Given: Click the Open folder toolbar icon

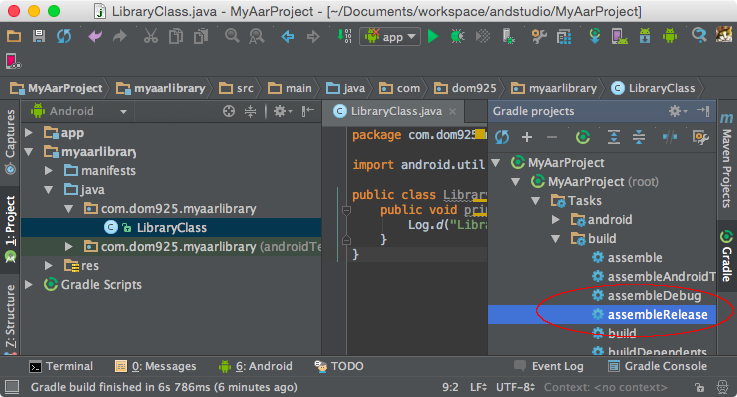Looking at the screenshot, I should point(14,36).
